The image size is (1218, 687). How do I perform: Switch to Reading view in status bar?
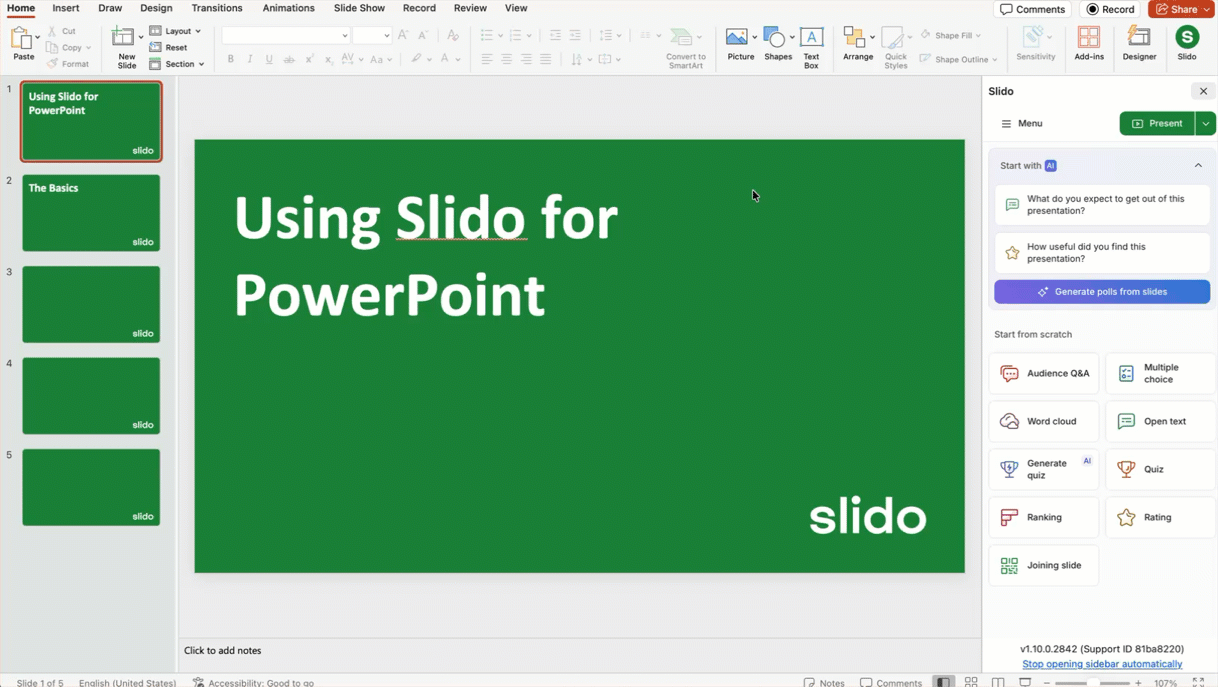point(998,682)
